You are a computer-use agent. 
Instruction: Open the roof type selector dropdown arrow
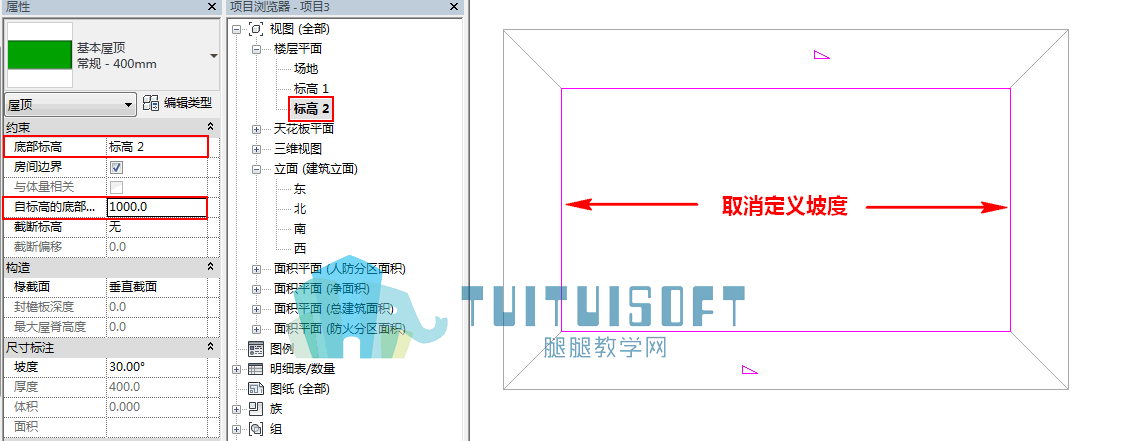[x=213, y=56]
